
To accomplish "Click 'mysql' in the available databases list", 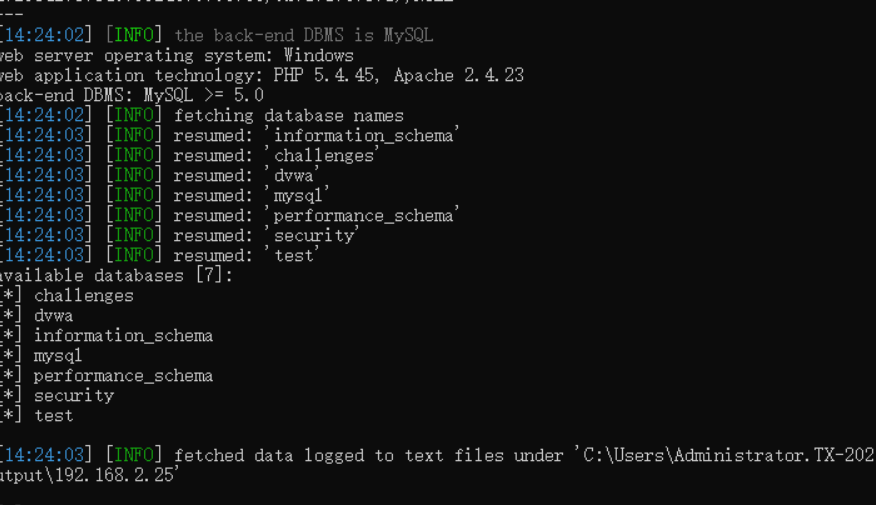I will [x=58, y=356].
